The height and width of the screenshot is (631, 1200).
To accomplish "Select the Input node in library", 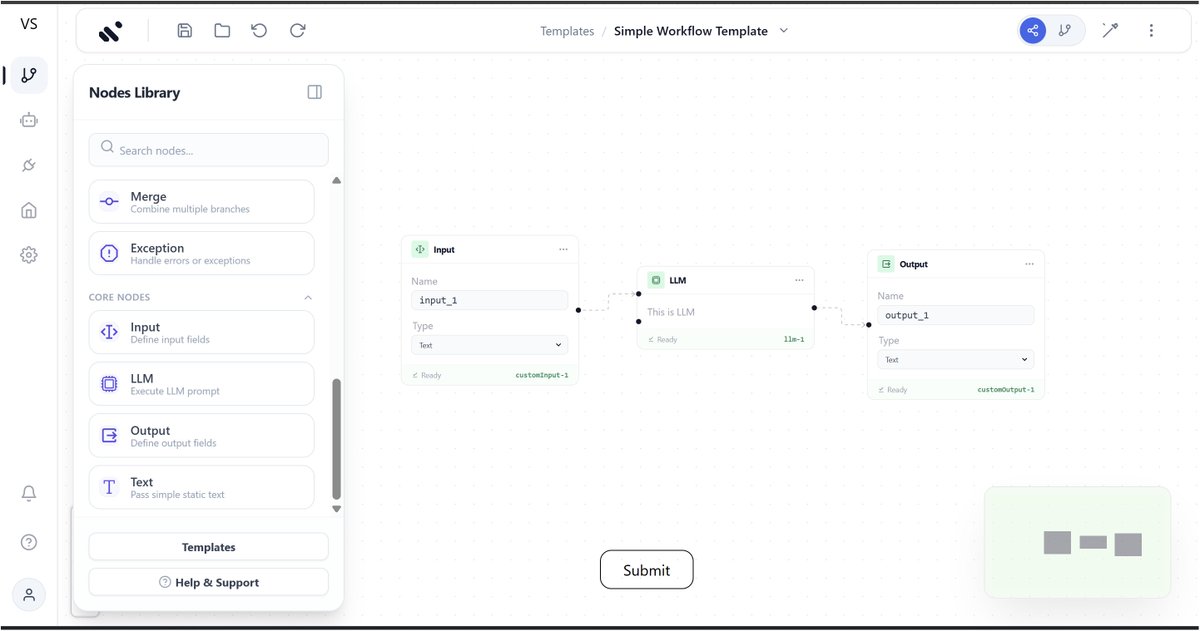I will coord(201,332).
